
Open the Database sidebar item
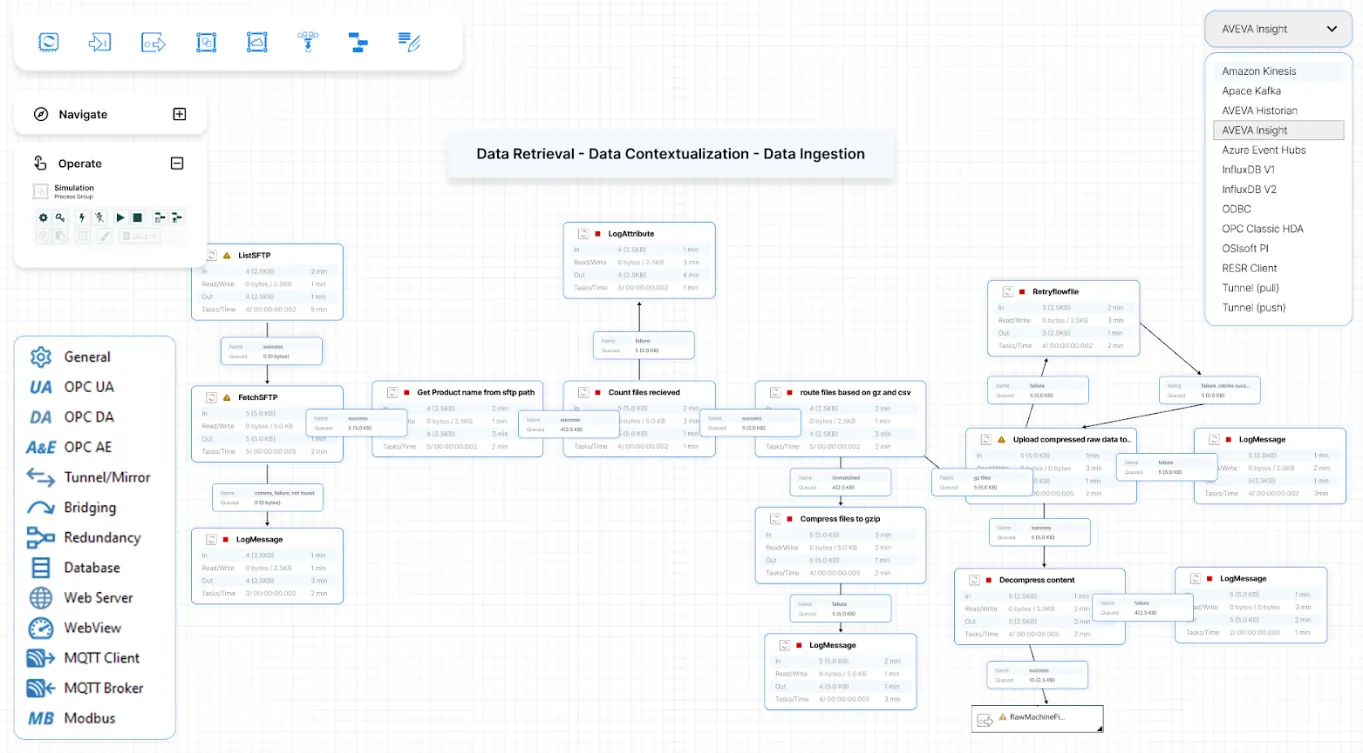[x=75, y=567]
